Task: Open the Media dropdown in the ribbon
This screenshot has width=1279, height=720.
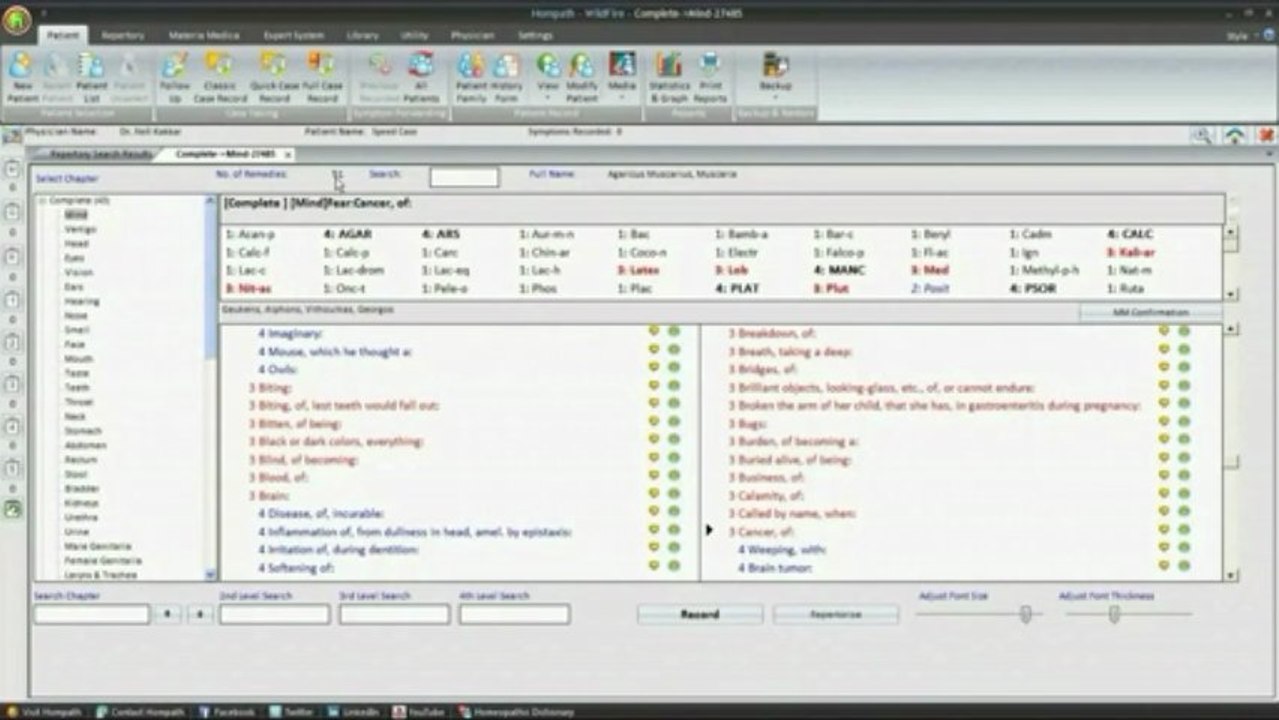Action: (x=622, y=77)
